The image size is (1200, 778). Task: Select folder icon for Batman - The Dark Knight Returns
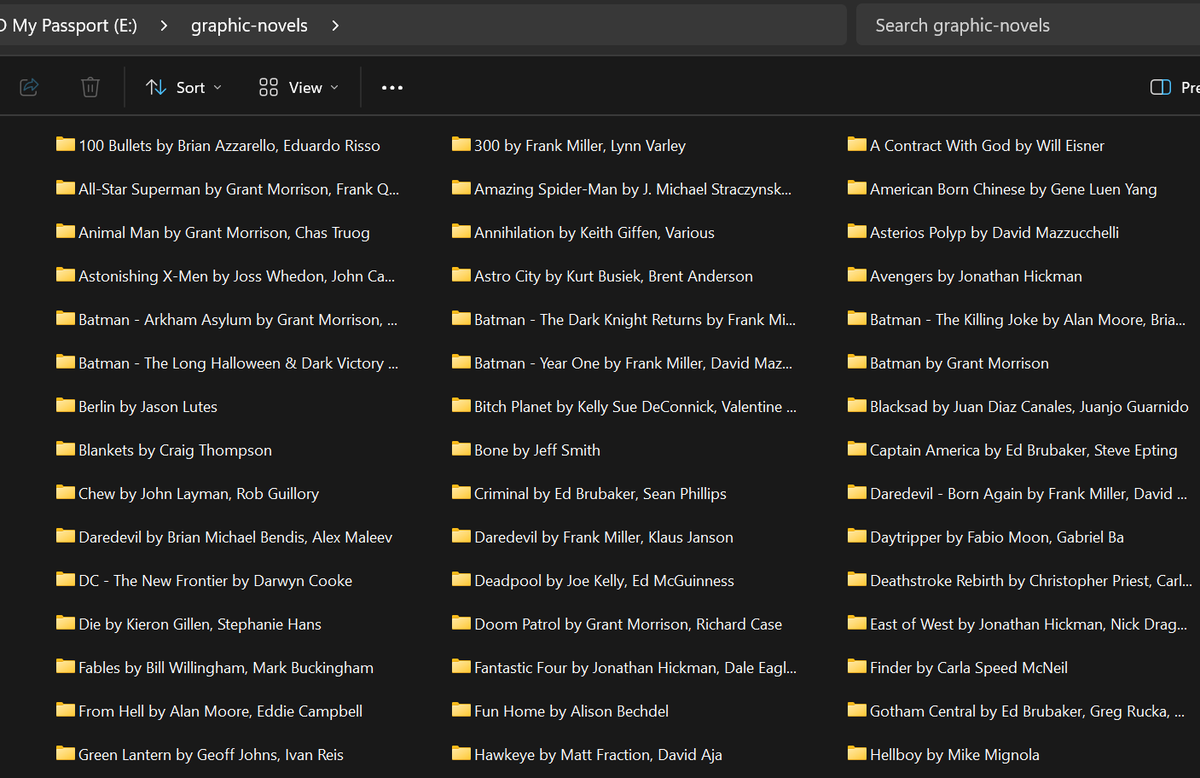click(x=461, y=319)
